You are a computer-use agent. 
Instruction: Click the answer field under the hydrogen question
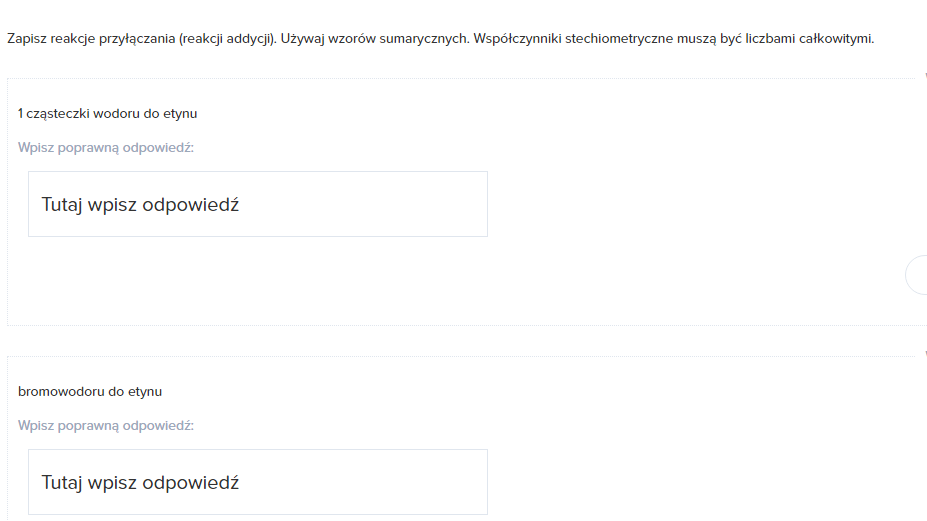pos(257,204)
